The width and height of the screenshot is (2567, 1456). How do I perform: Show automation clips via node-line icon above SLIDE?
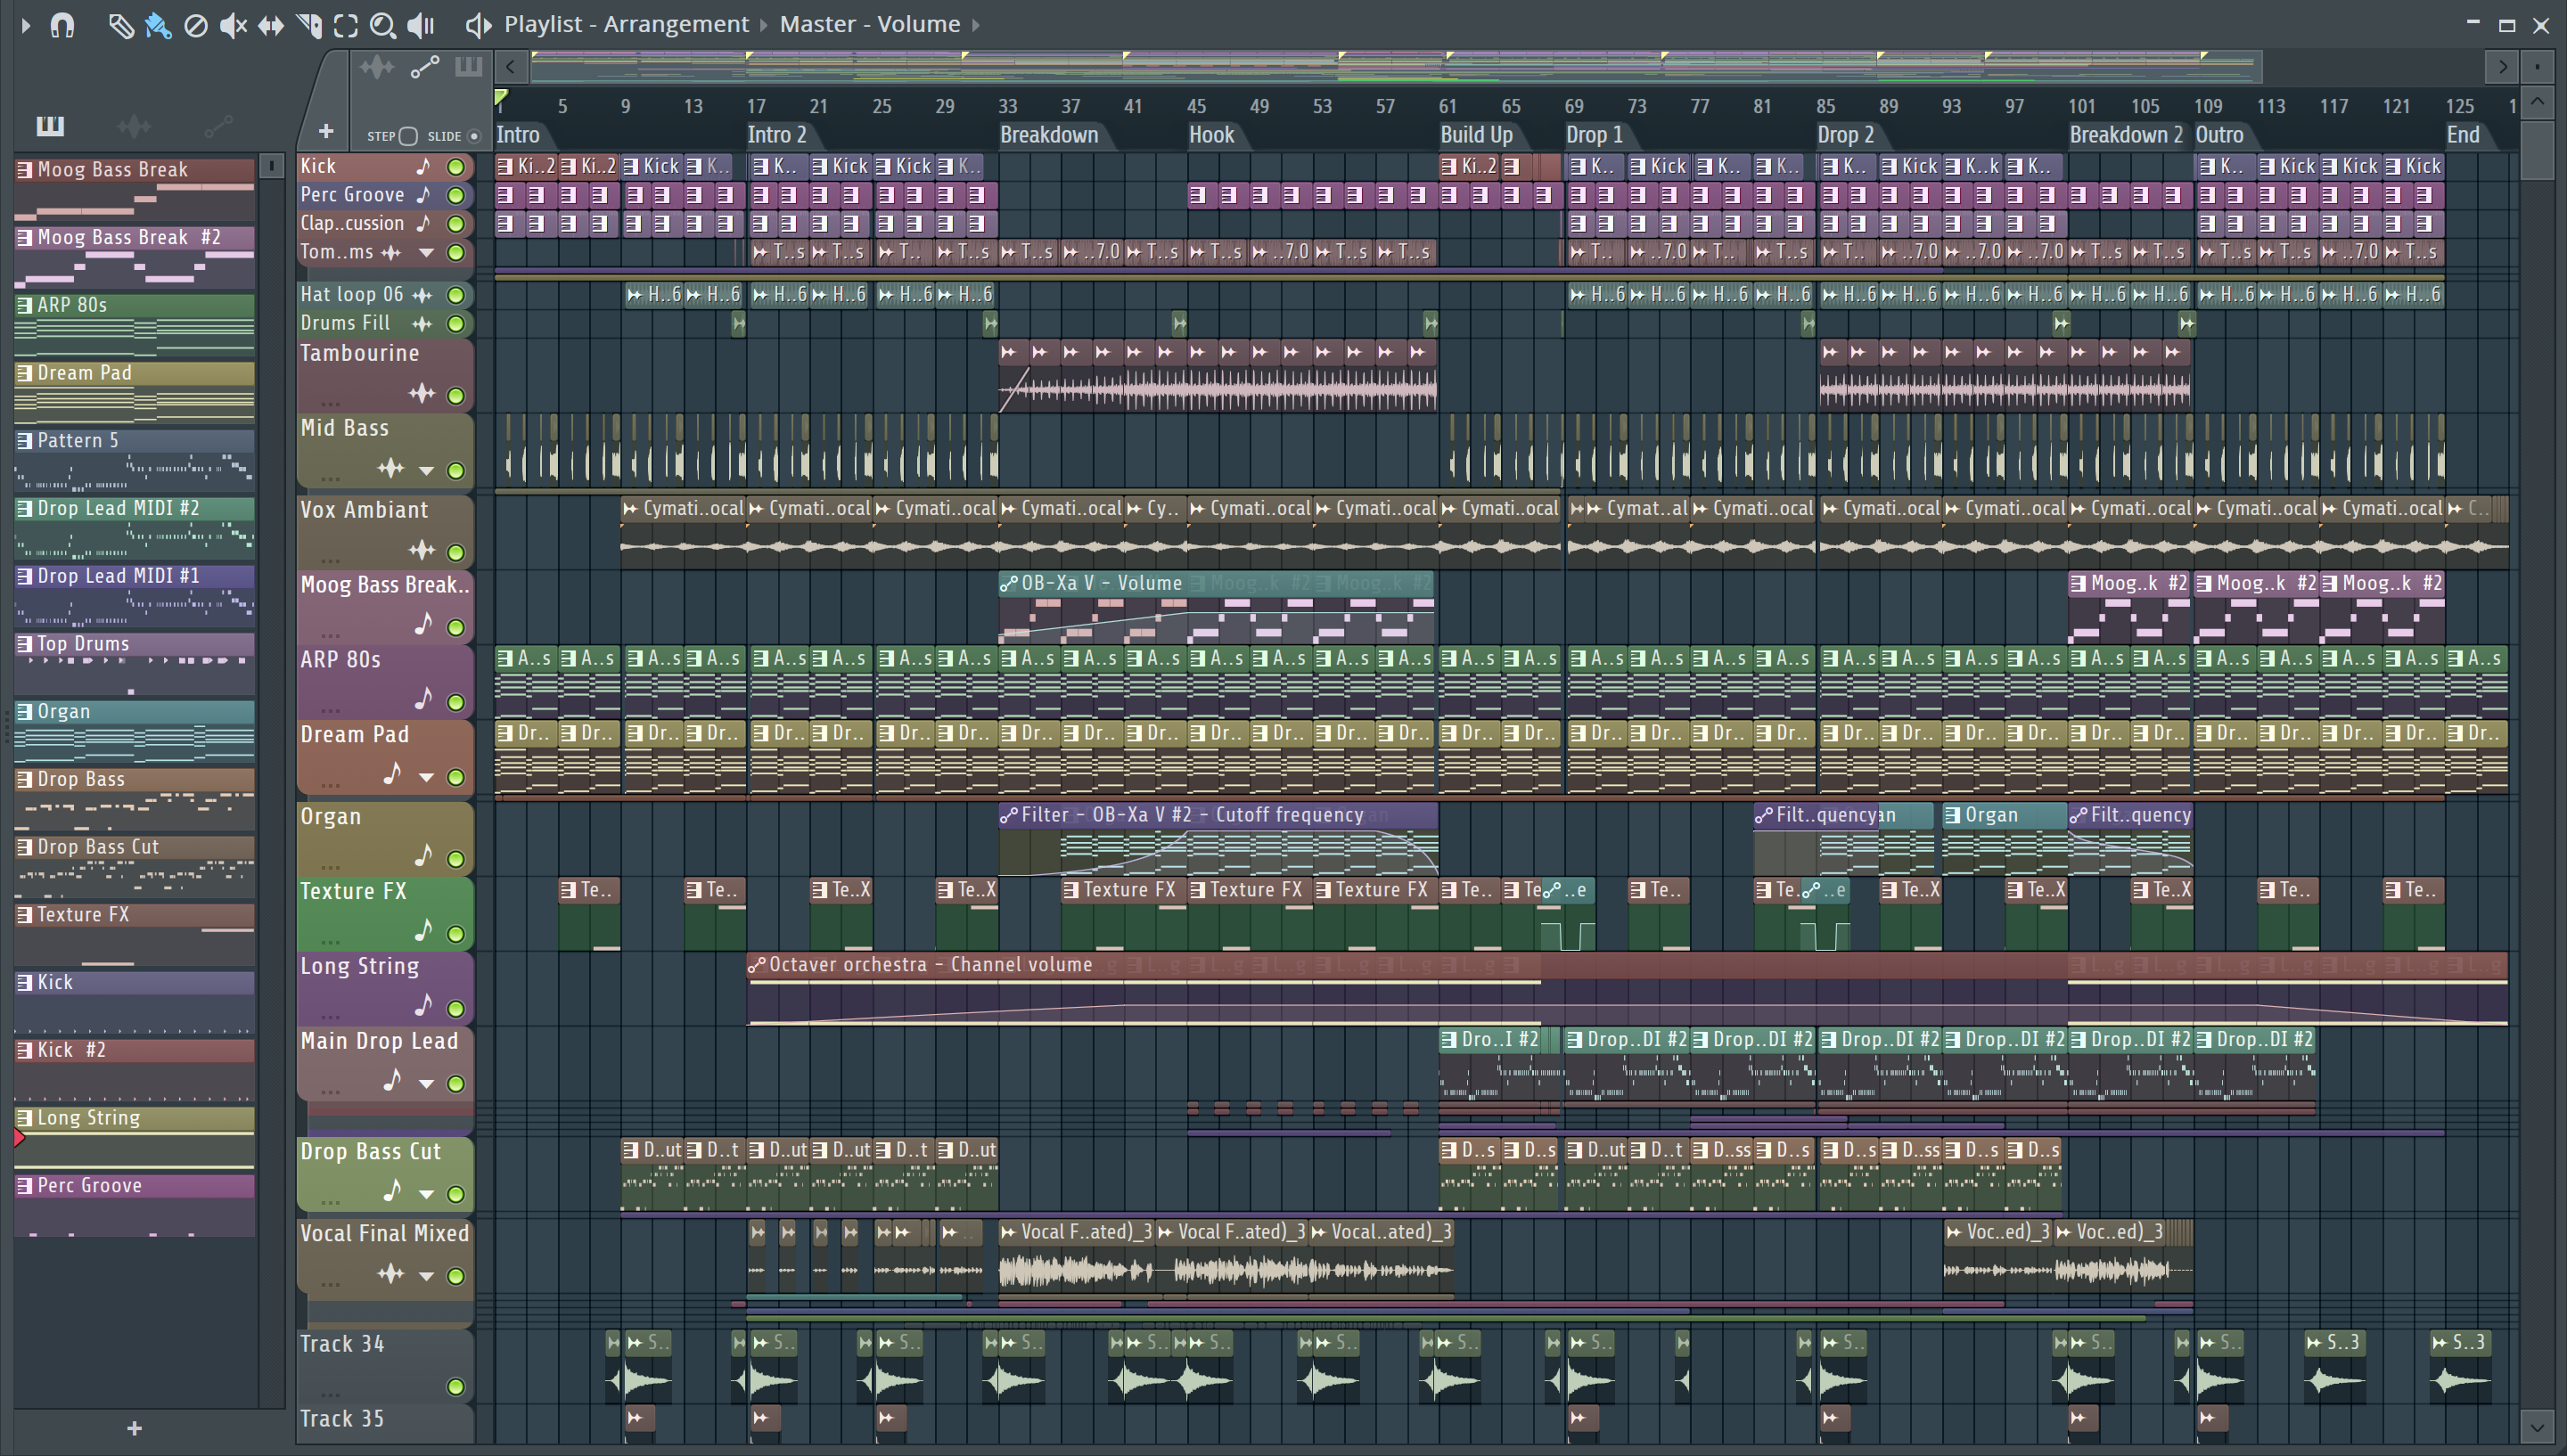point(425,67)
